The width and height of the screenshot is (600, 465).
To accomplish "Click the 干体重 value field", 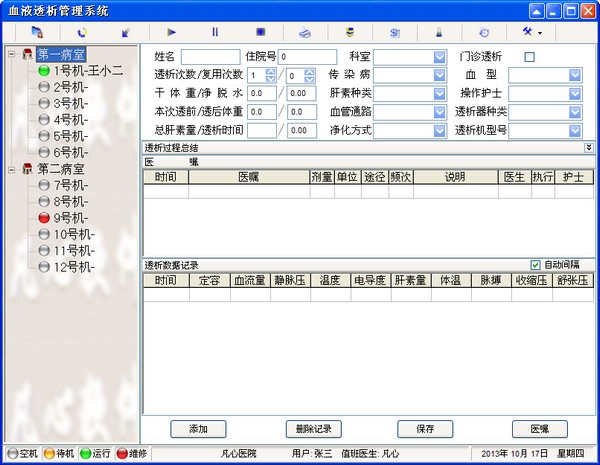I will [x=262, y=93].
